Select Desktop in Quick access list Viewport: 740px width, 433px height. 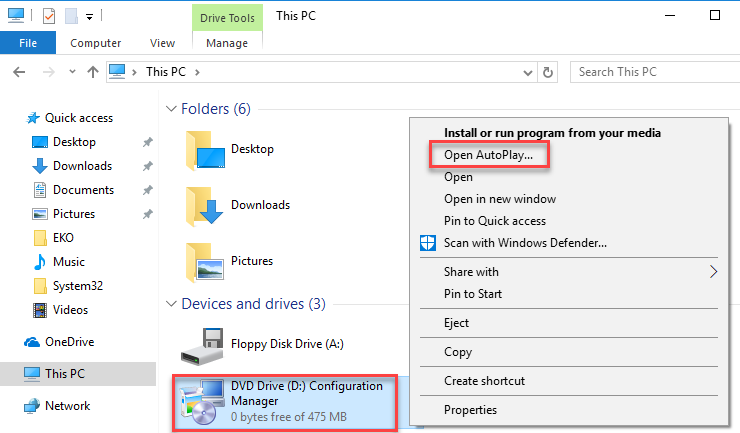point(75,142)
